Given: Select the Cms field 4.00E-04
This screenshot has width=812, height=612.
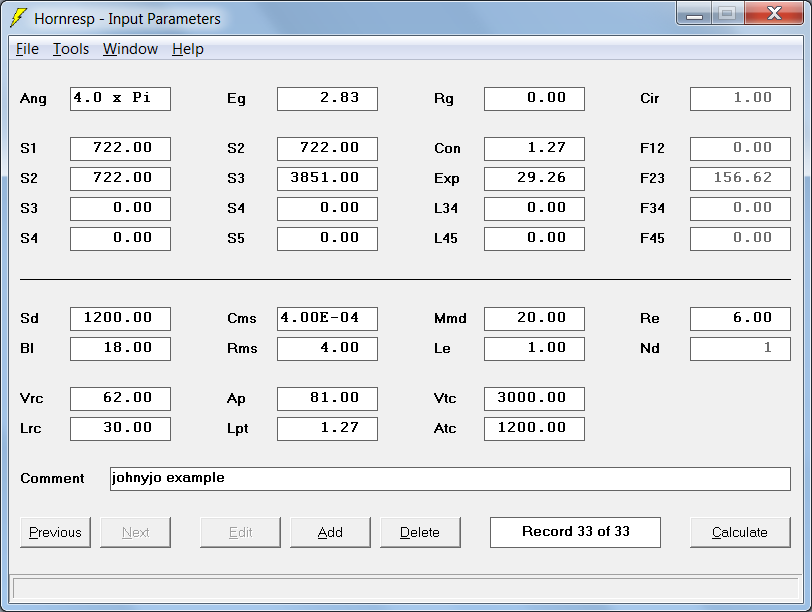Looking at the screenshot, I should (327, 319).
